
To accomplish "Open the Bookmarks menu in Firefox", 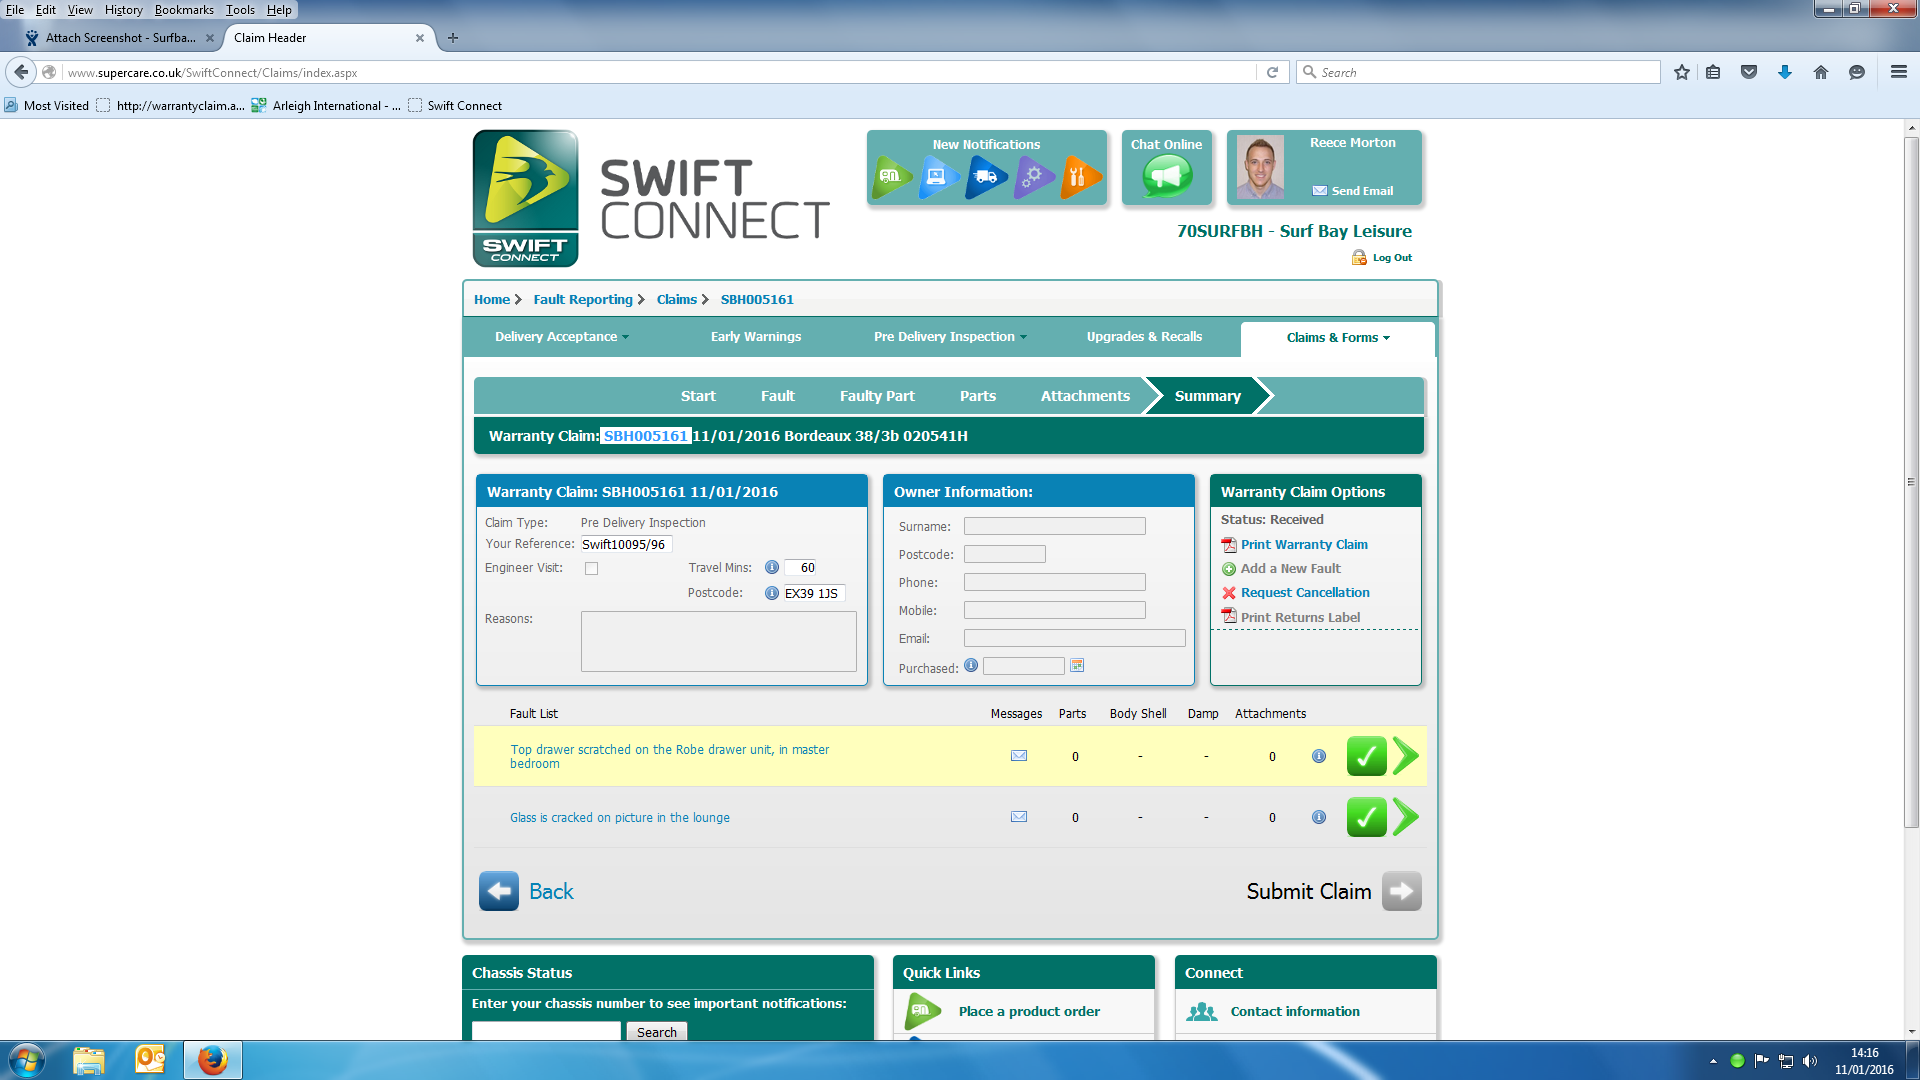I will [x=184, y=10].
